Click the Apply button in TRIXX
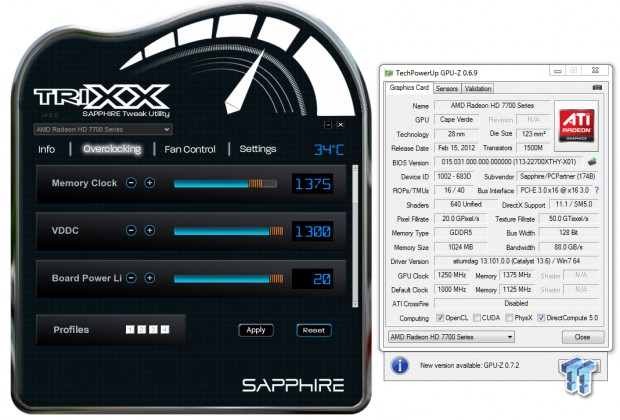620x420 pixels. (256, 330)
